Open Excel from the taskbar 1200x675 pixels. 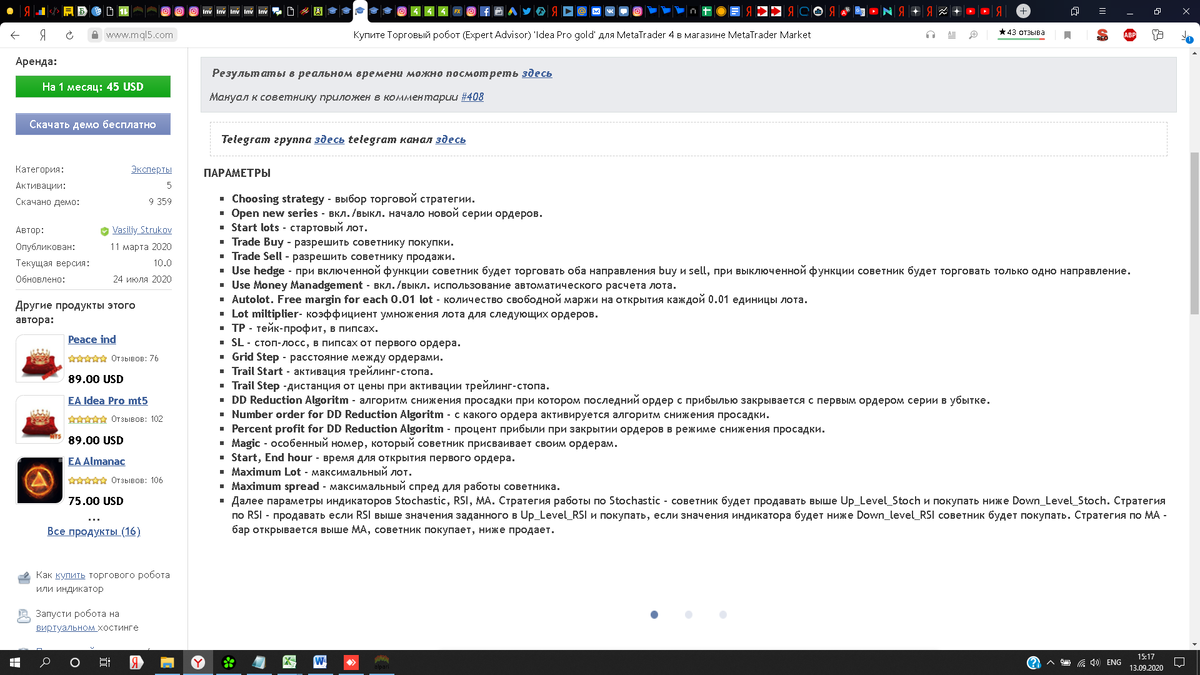(289, 662)
